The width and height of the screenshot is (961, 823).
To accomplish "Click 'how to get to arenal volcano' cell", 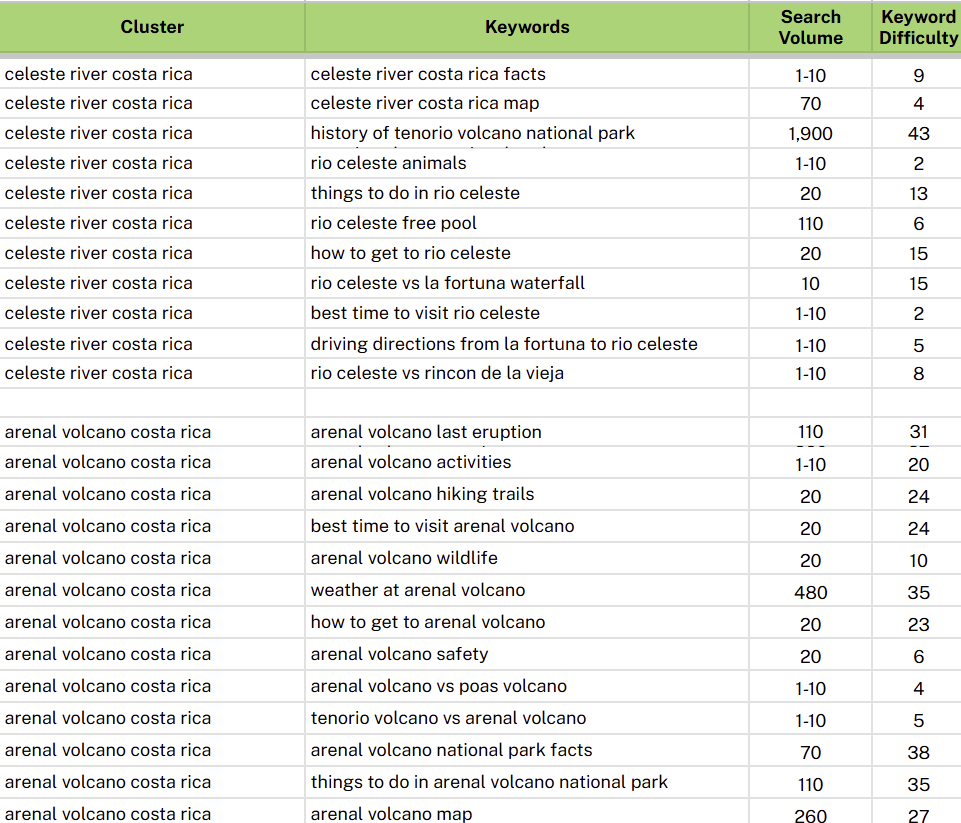I will coord(527,623).
